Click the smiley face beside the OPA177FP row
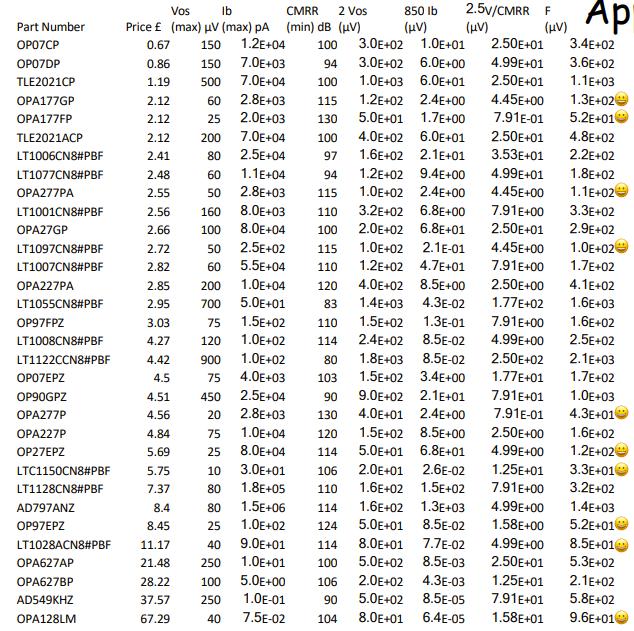The width and height of the screenshot is (634, 631). 622,118
